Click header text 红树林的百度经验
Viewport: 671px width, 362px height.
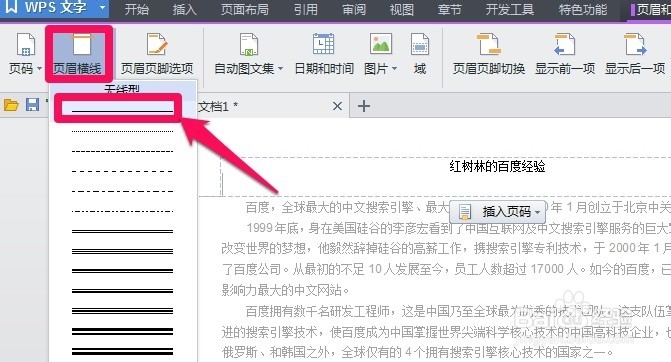[497, 166]
